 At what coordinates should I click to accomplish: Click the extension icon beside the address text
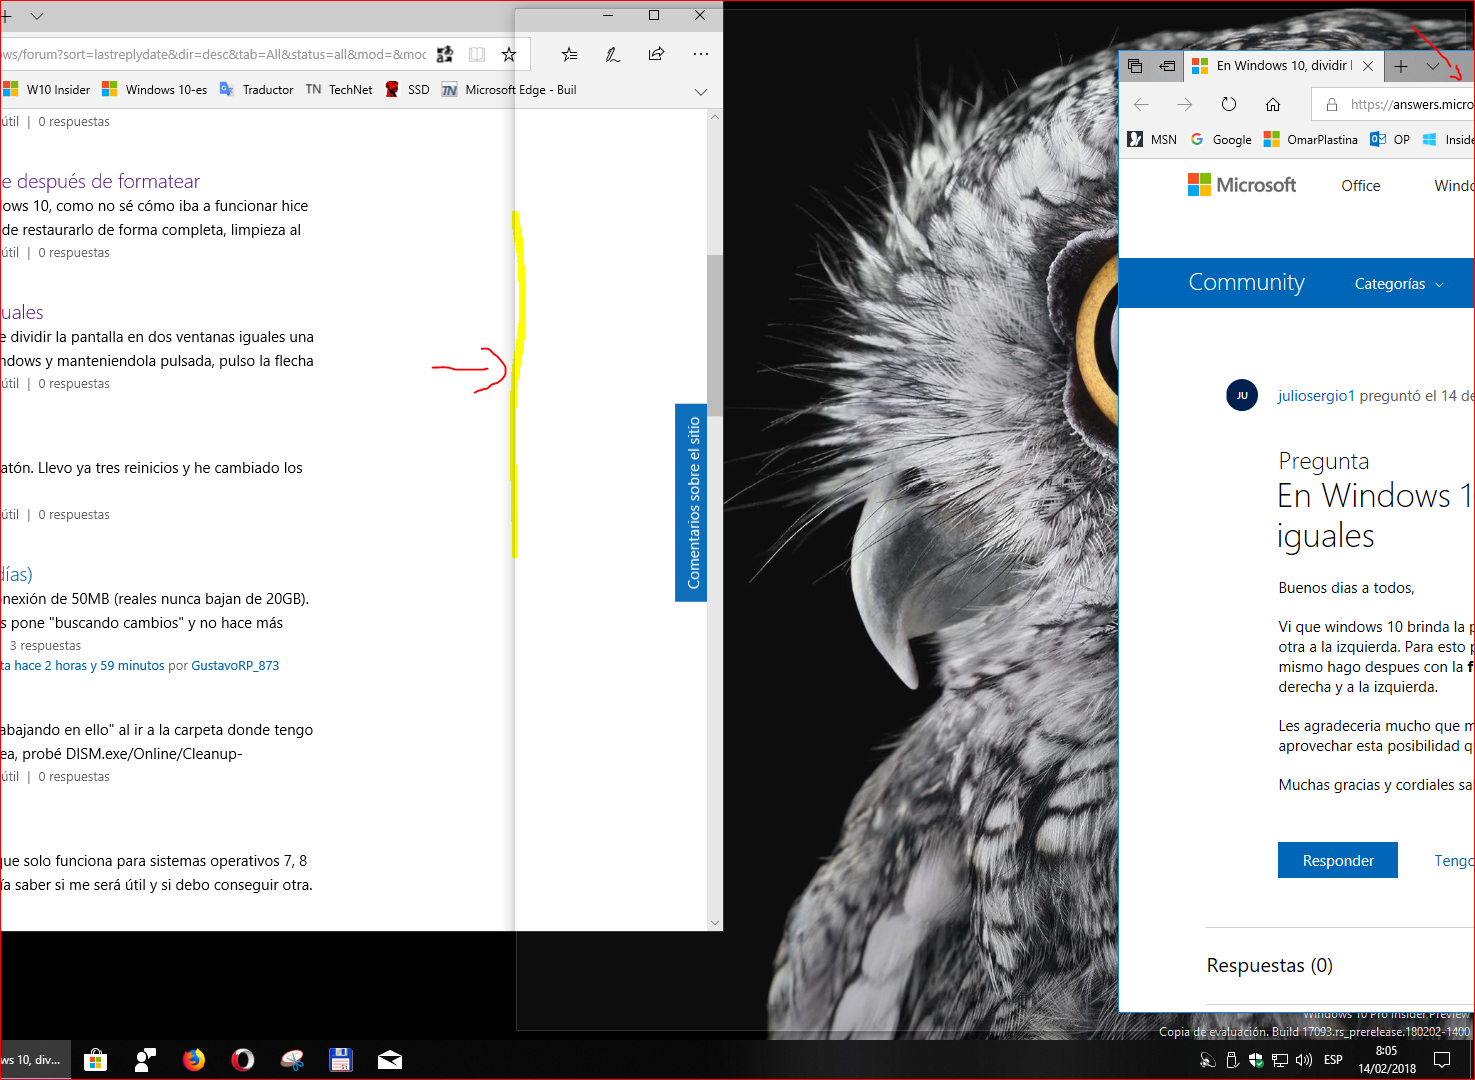pyautogui.click(x=445, y=54)
